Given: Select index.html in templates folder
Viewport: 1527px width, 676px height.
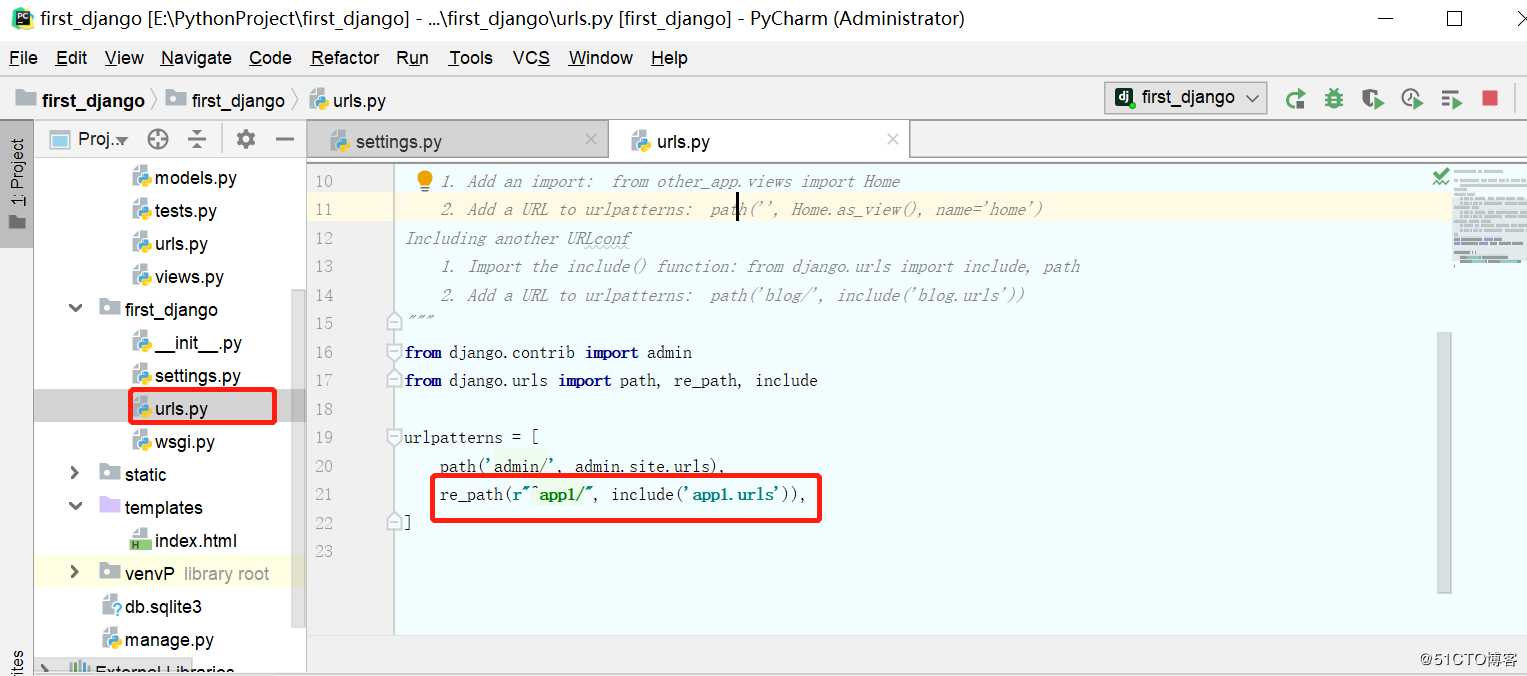Looking at the screenshot, I should [x=185, y=541].
